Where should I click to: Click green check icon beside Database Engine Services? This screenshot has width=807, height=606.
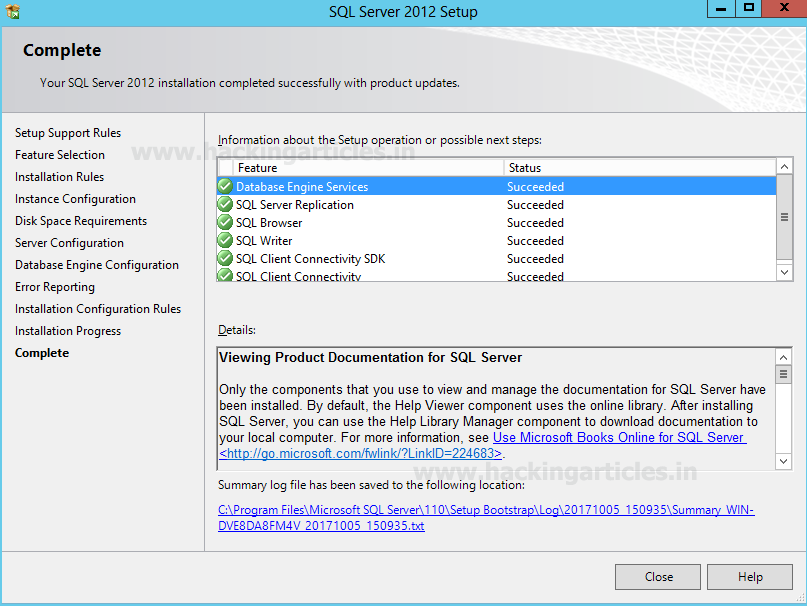225,186
